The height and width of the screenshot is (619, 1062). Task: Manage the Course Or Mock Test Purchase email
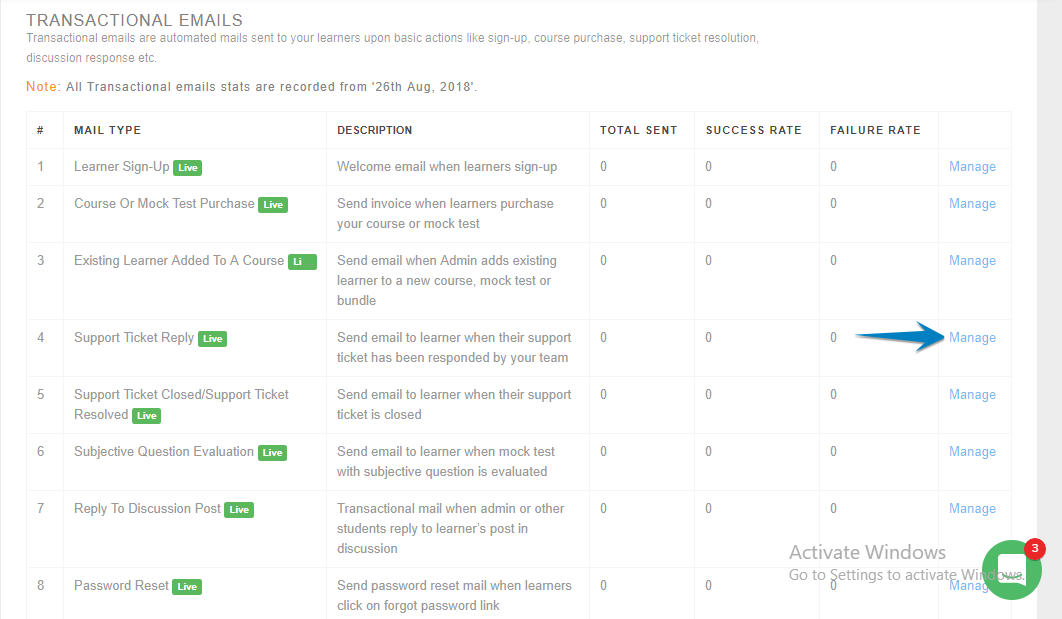coord(972,204)
